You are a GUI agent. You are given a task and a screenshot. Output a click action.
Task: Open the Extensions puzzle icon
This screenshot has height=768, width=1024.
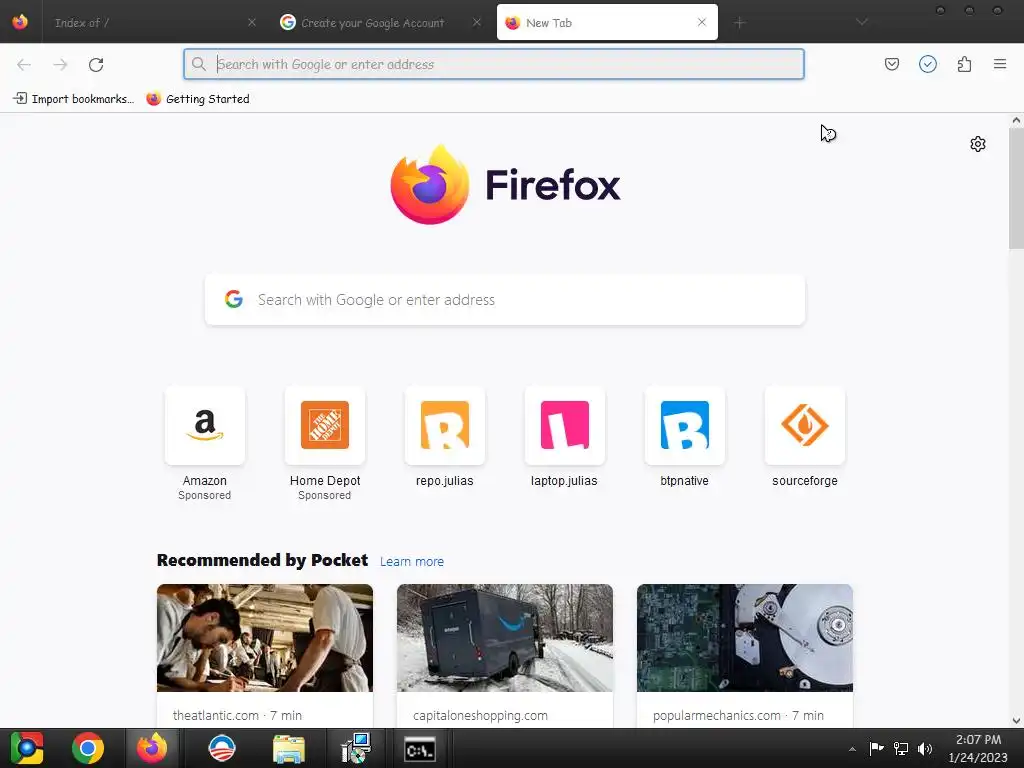964,64
